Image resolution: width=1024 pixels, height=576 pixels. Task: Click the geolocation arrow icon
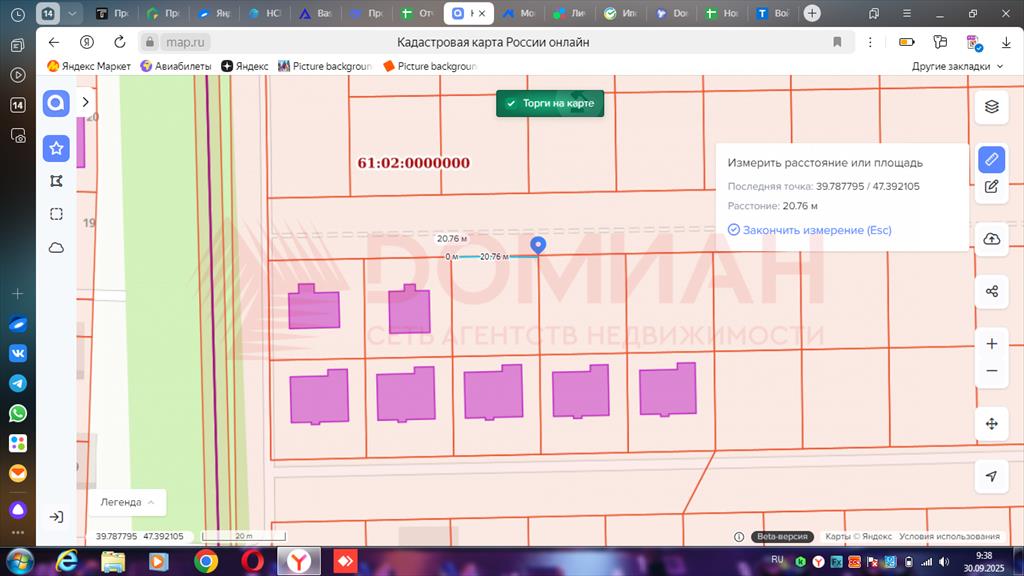991,476
